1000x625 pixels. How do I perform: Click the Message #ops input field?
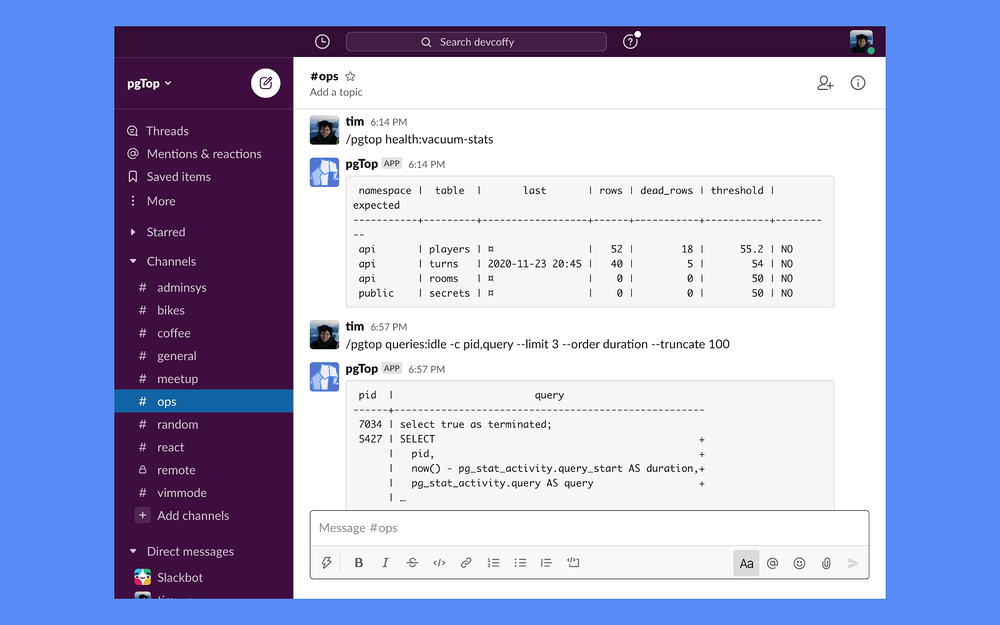[589, 528]
